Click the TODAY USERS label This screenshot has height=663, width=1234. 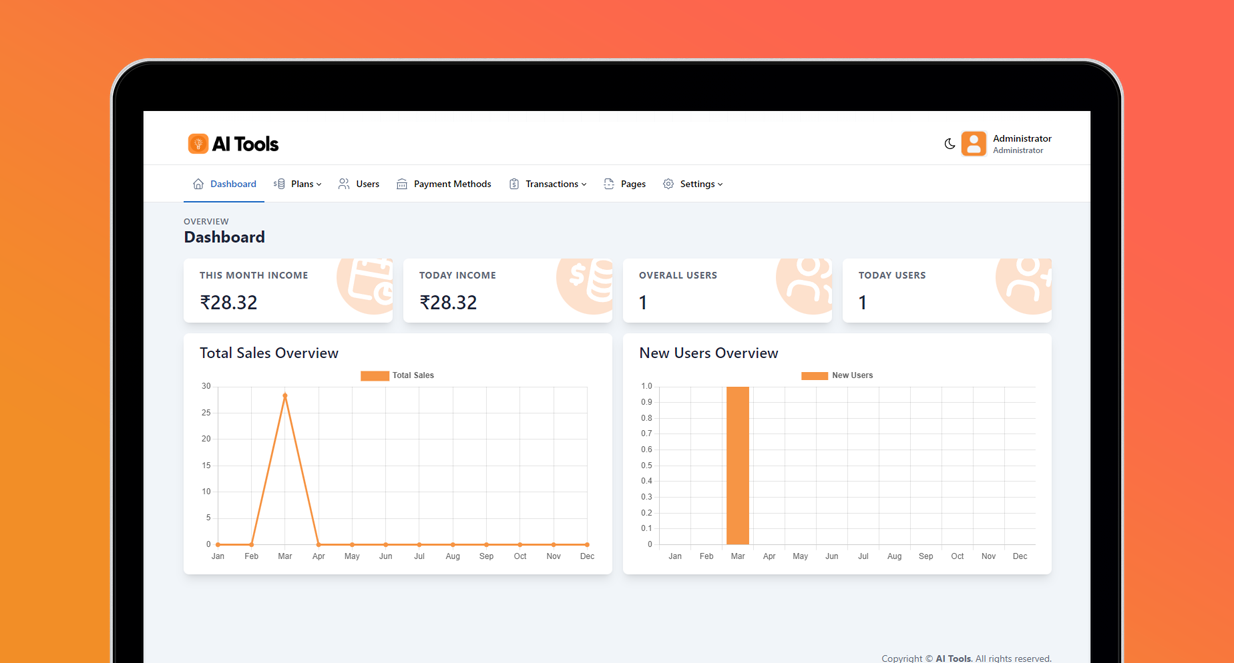(x=892, y=275)
